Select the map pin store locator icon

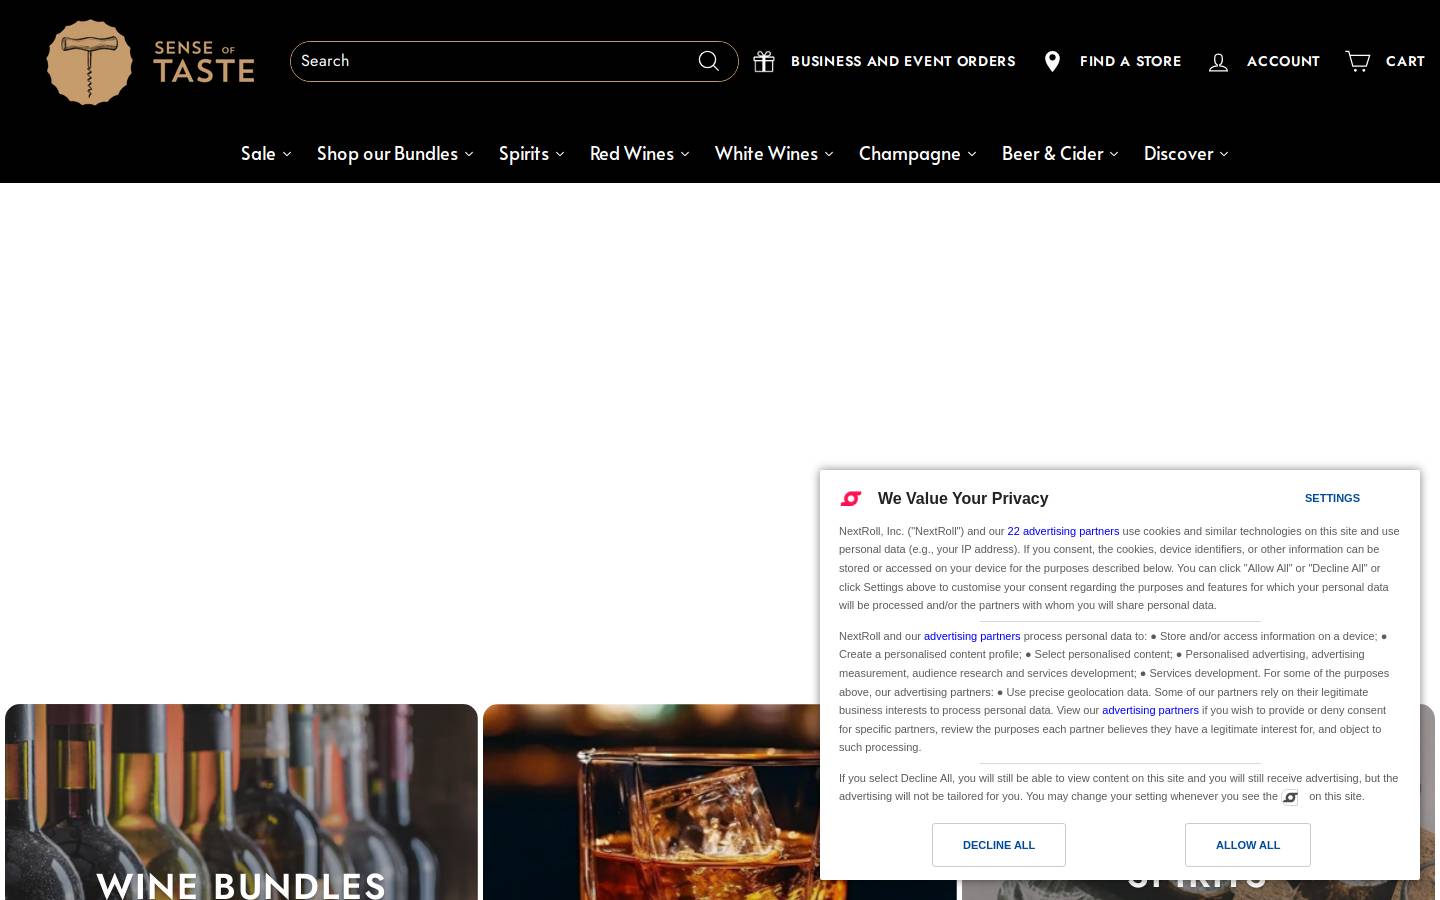pyautogui.click(x=1052, y=62)
